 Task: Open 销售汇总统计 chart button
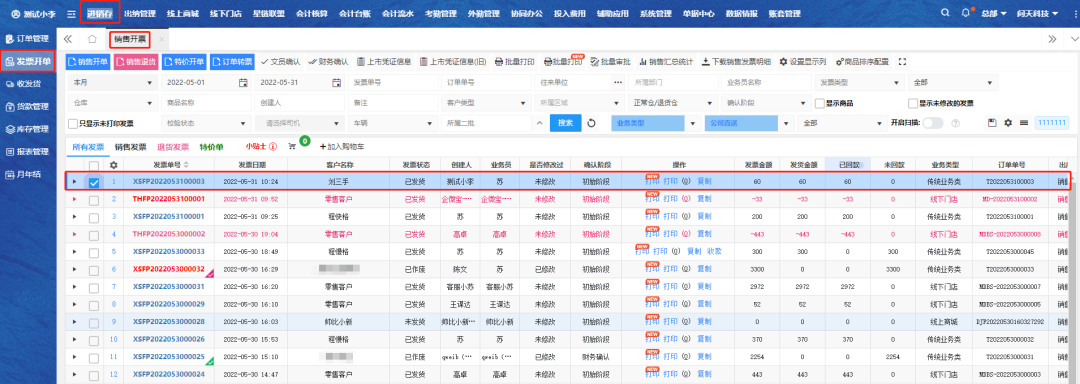666,62
